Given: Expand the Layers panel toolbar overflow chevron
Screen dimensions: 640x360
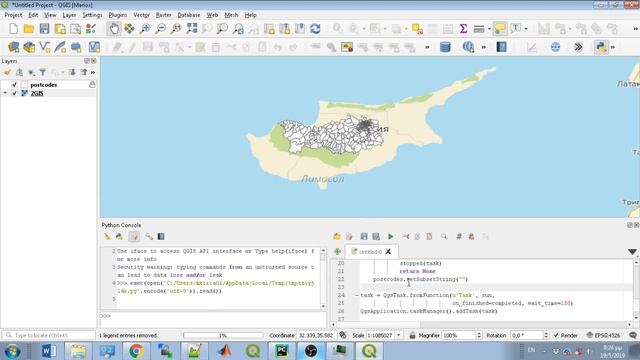Looking at the screenshot, I should (93, 72).
